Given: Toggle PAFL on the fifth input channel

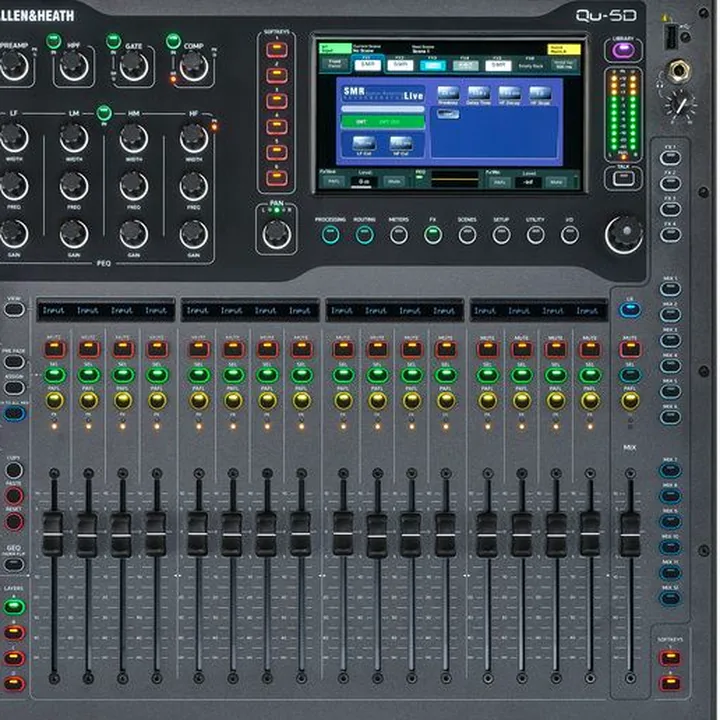Looking at the screenshot, I should click(199, 401).
